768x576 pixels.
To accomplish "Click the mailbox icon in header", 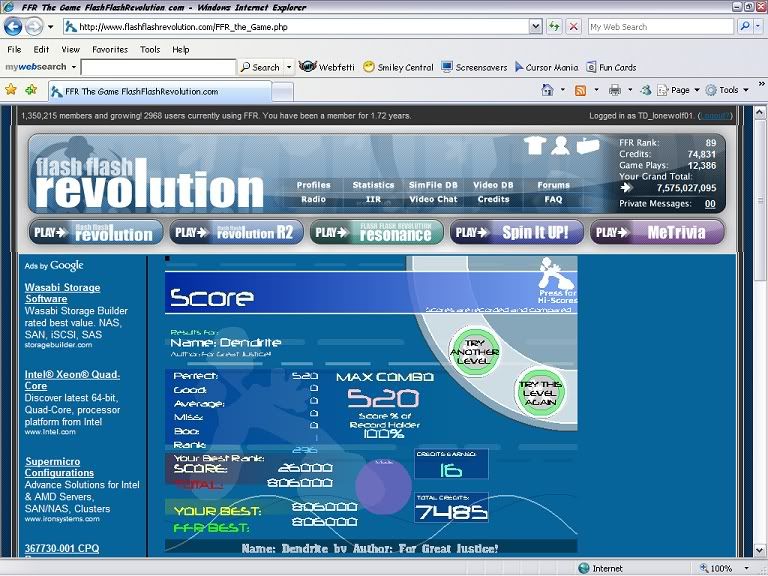I will pos(587,146).
